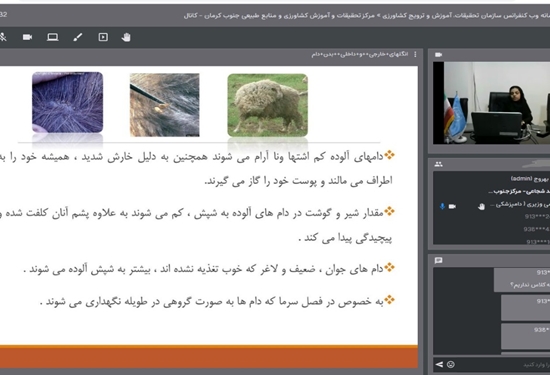Screen dimensions: 550x375
Task: Click blue microphone icon beside attendee
Action: click(442, 206)
